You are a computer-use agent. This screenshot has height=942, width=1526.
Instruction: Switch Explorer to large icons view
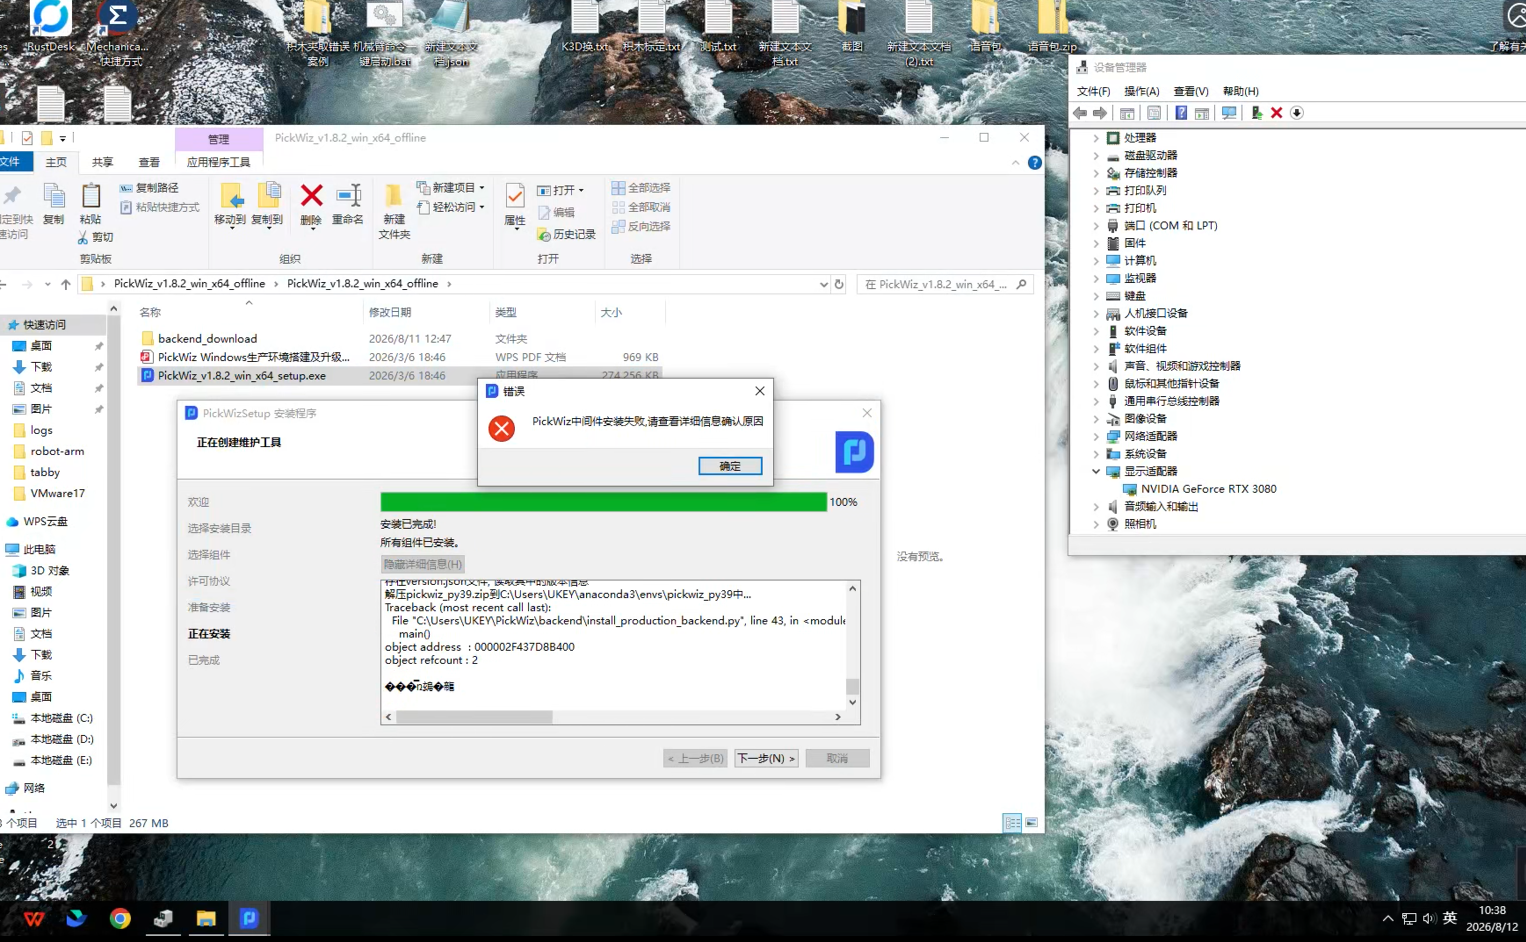(x=1031, y=823)
